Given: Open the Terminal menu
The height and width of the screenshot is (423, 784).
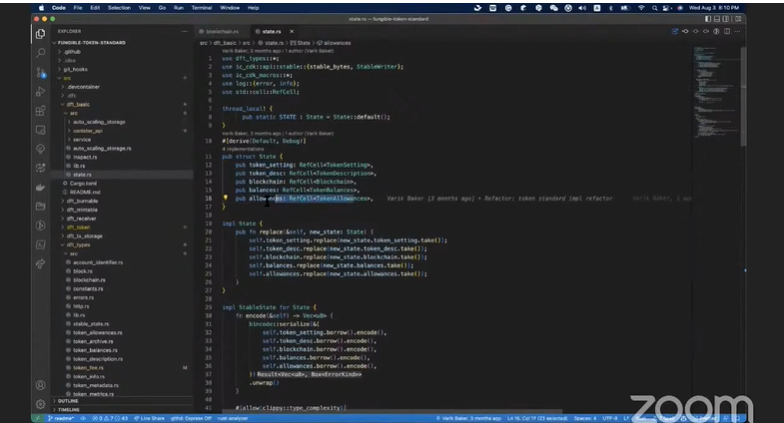Looking at the screenshot, I should (x=203, y=7).
